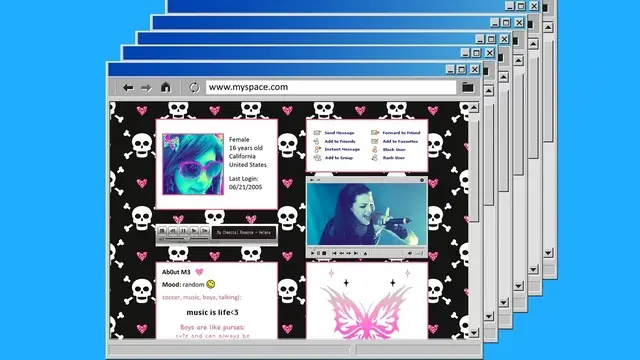
Task: Close the second window behind the front
Action: click(x=489, y=53)
